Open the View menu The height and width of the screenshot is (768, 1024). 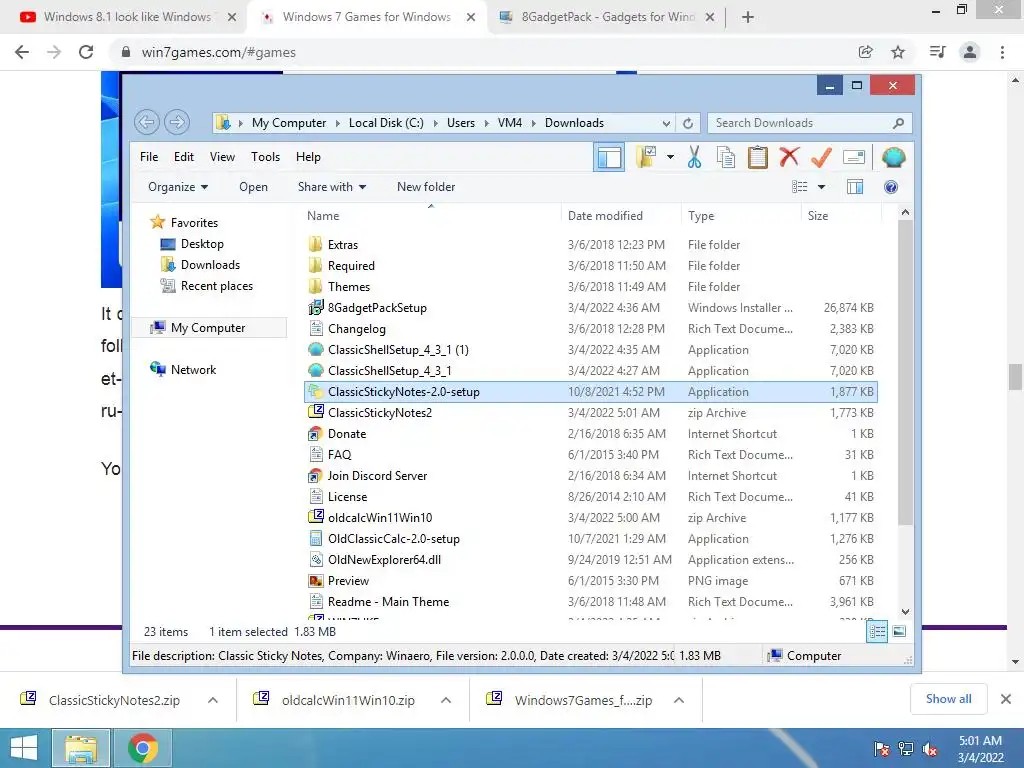click(x=222, y=157)
